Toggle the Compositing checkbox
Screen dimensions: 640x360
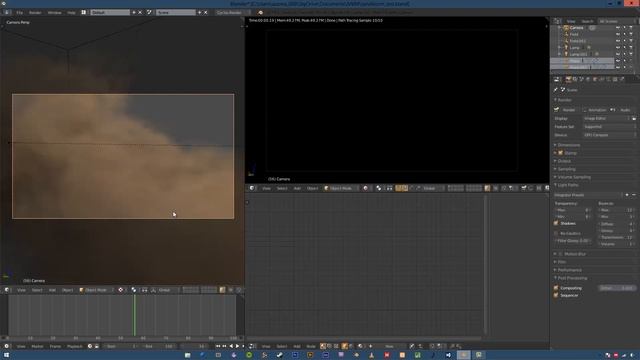point(556,288)
